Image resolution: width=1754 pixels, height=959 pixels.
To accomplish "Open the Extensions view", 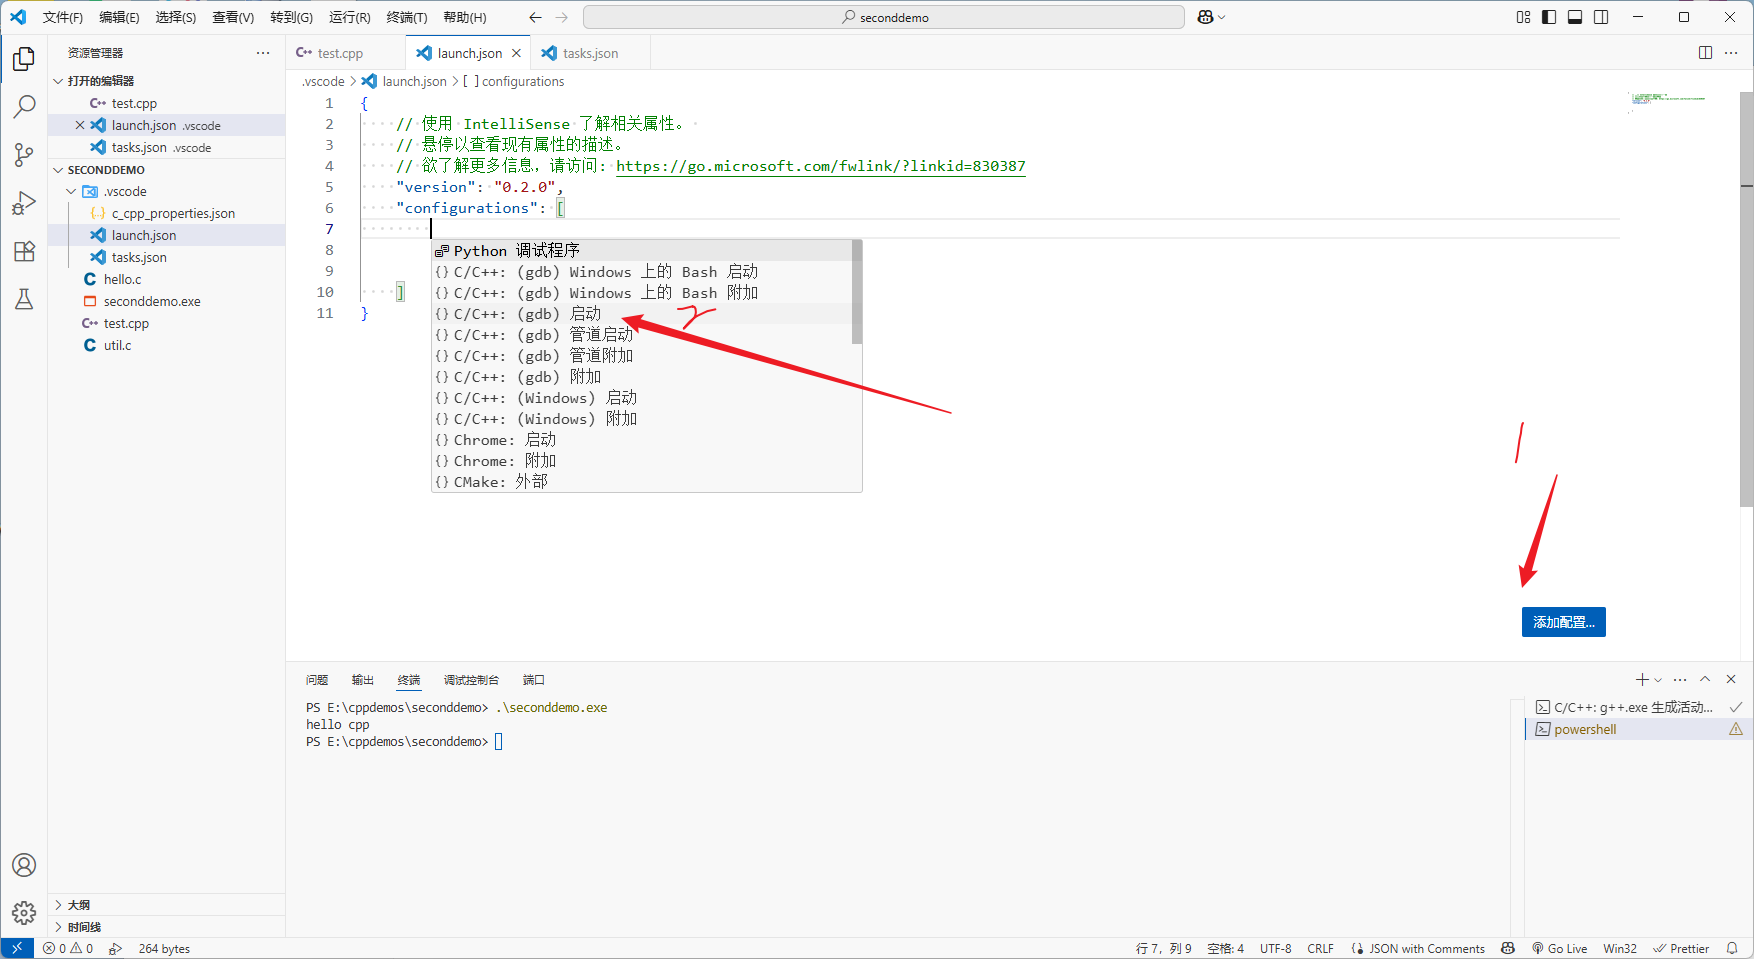I will [x=24, y=251].
